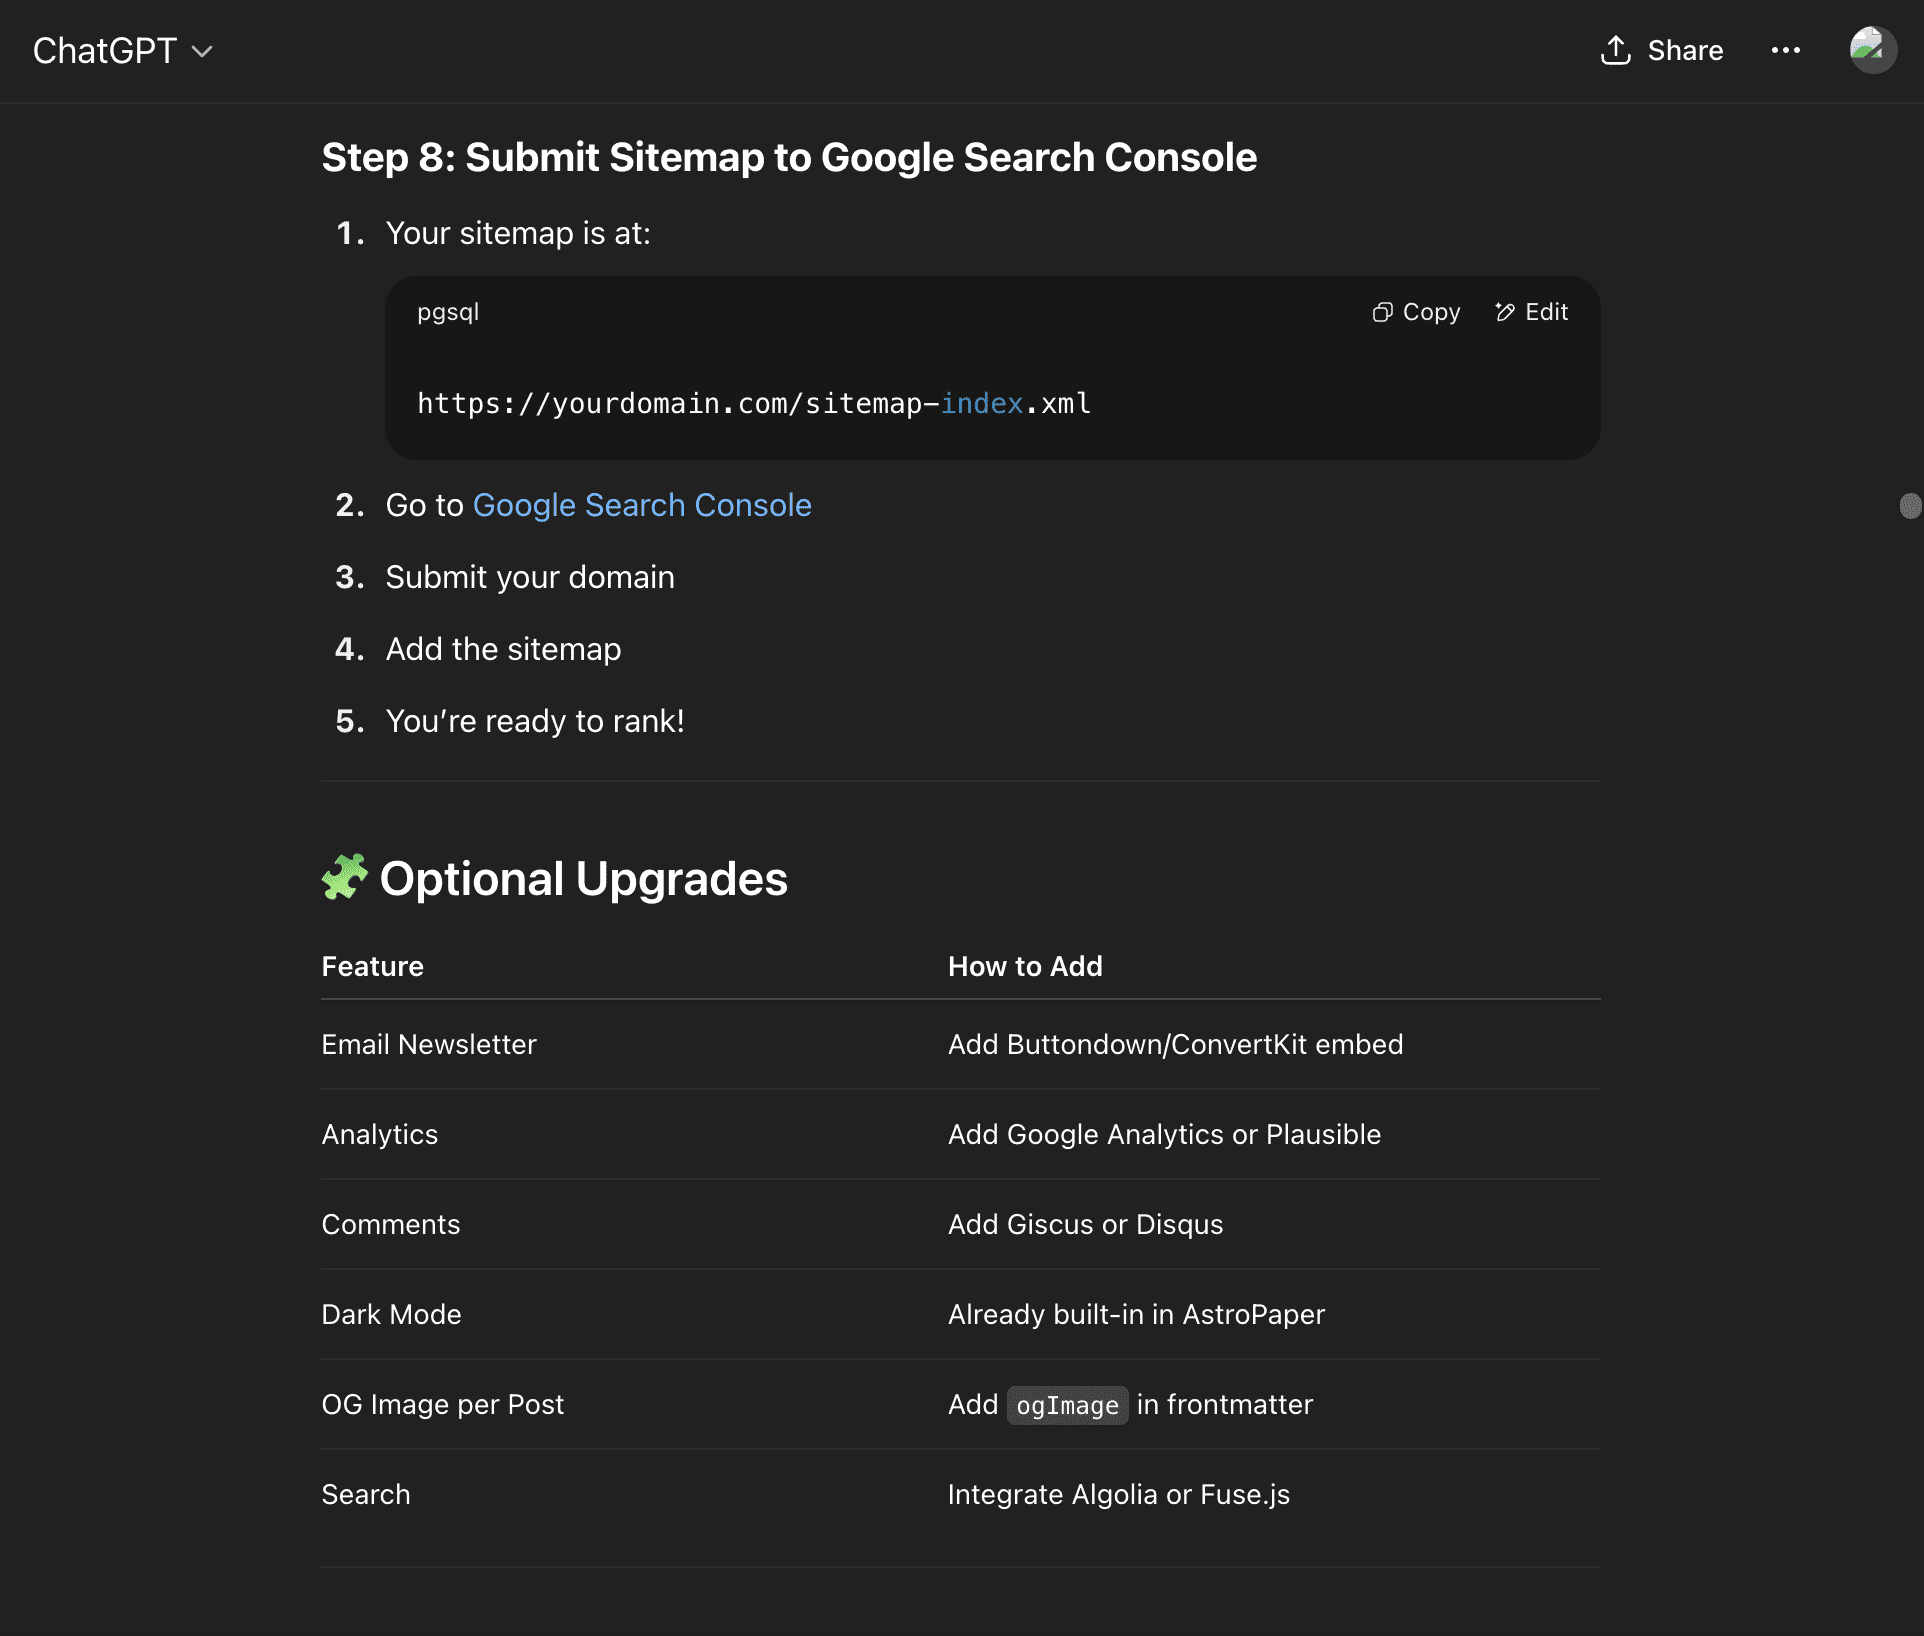Click the Step 8 heading
The width and height of the screenshot is (1924, 1636).
coord(789,157)
